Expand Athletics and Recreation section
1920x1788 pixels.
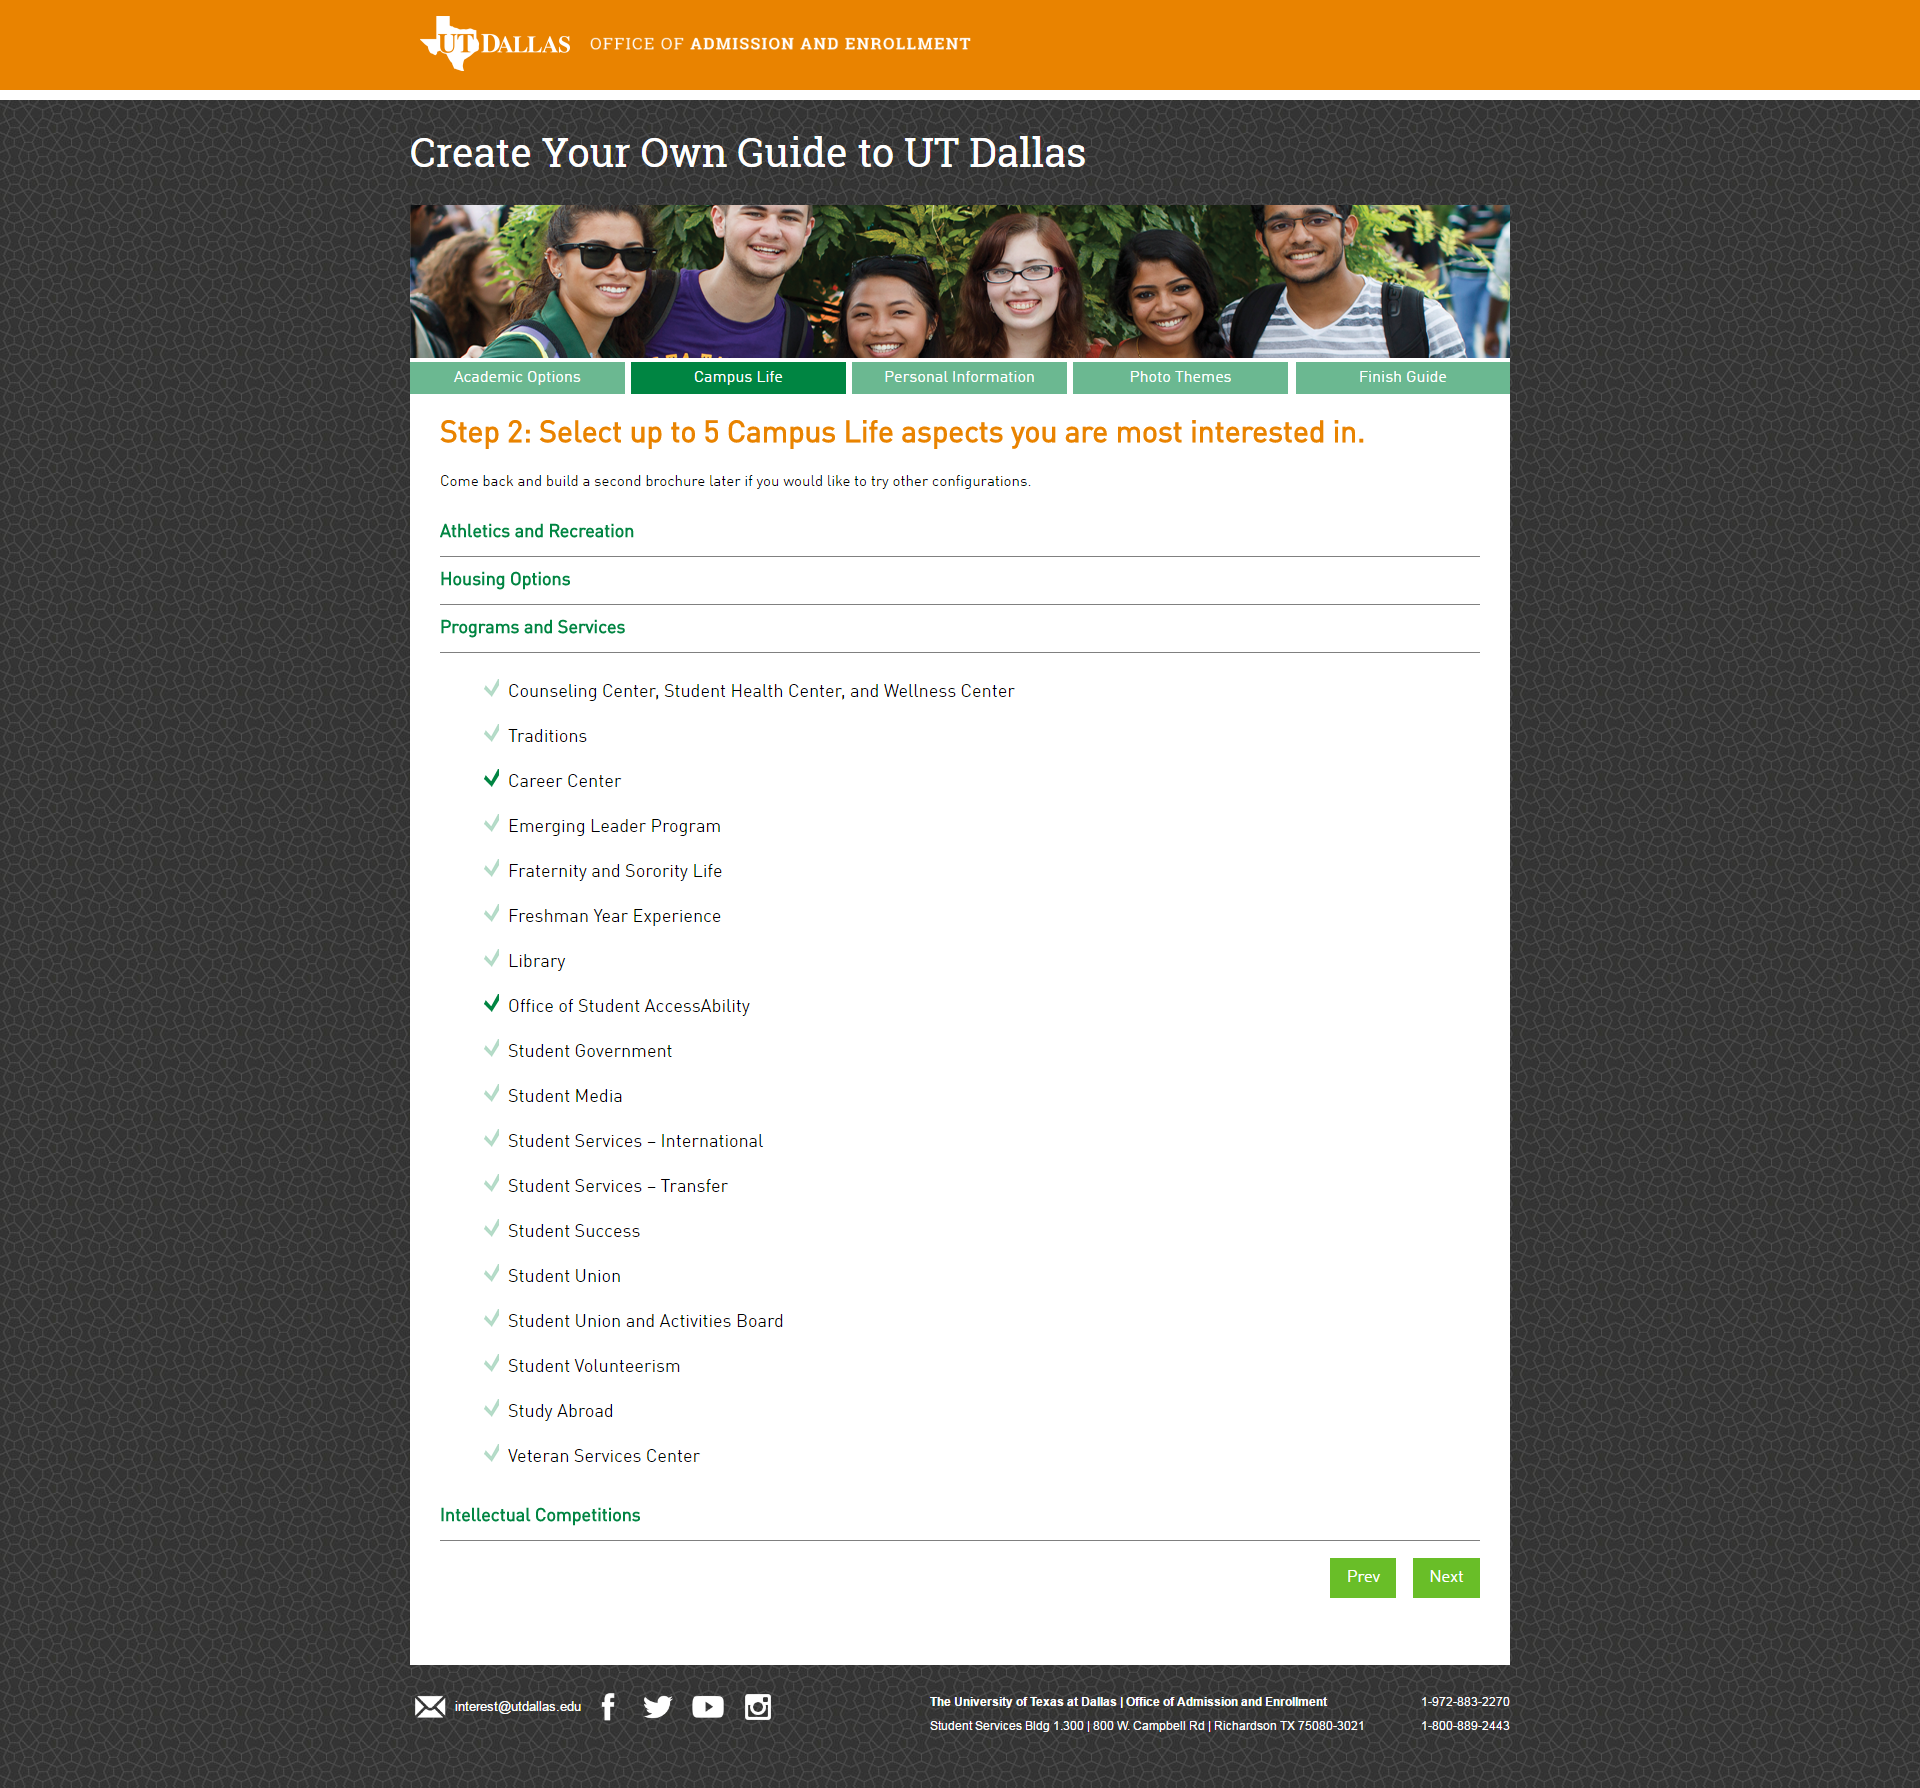[537, 531]
